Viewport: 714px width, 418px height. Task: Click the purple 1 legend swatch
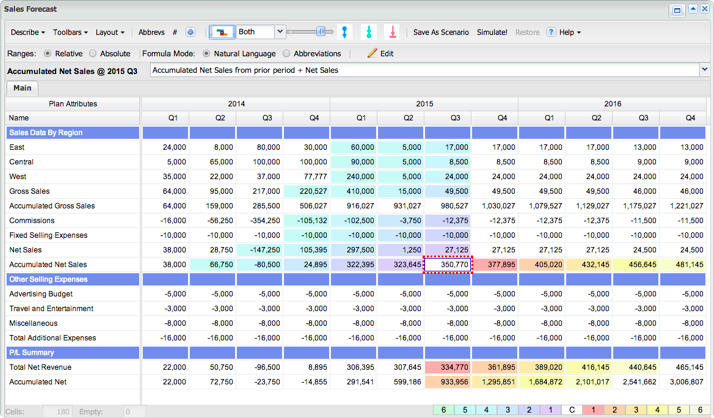coord(551,410)
